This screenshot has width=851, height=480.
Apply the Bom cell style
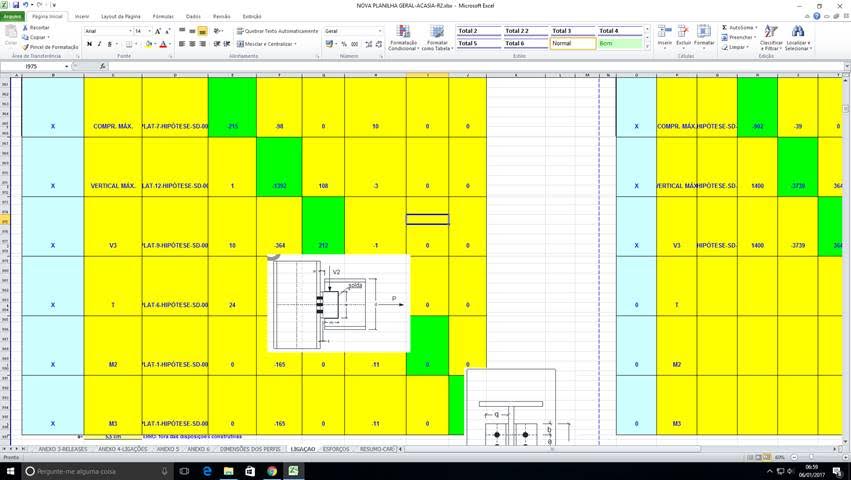tap(620, 43)
